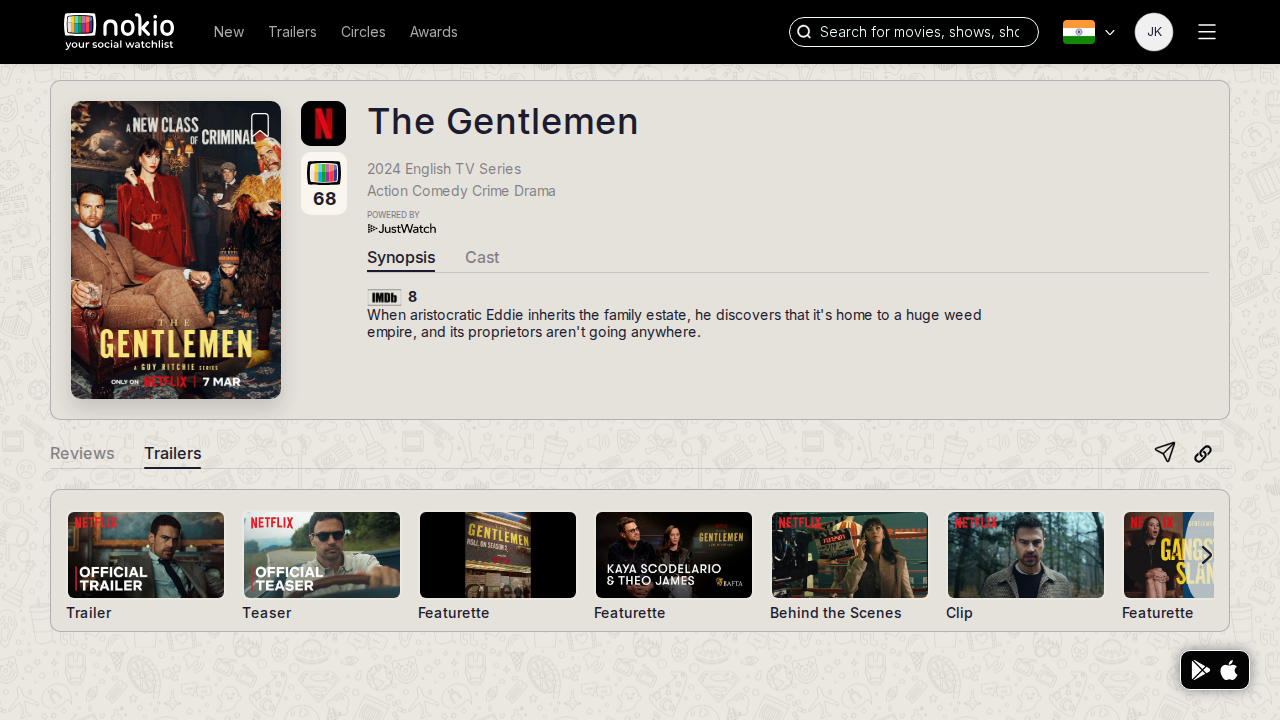Click the India flag icon
The image size is (1280, 720).
click(1079, 32)
